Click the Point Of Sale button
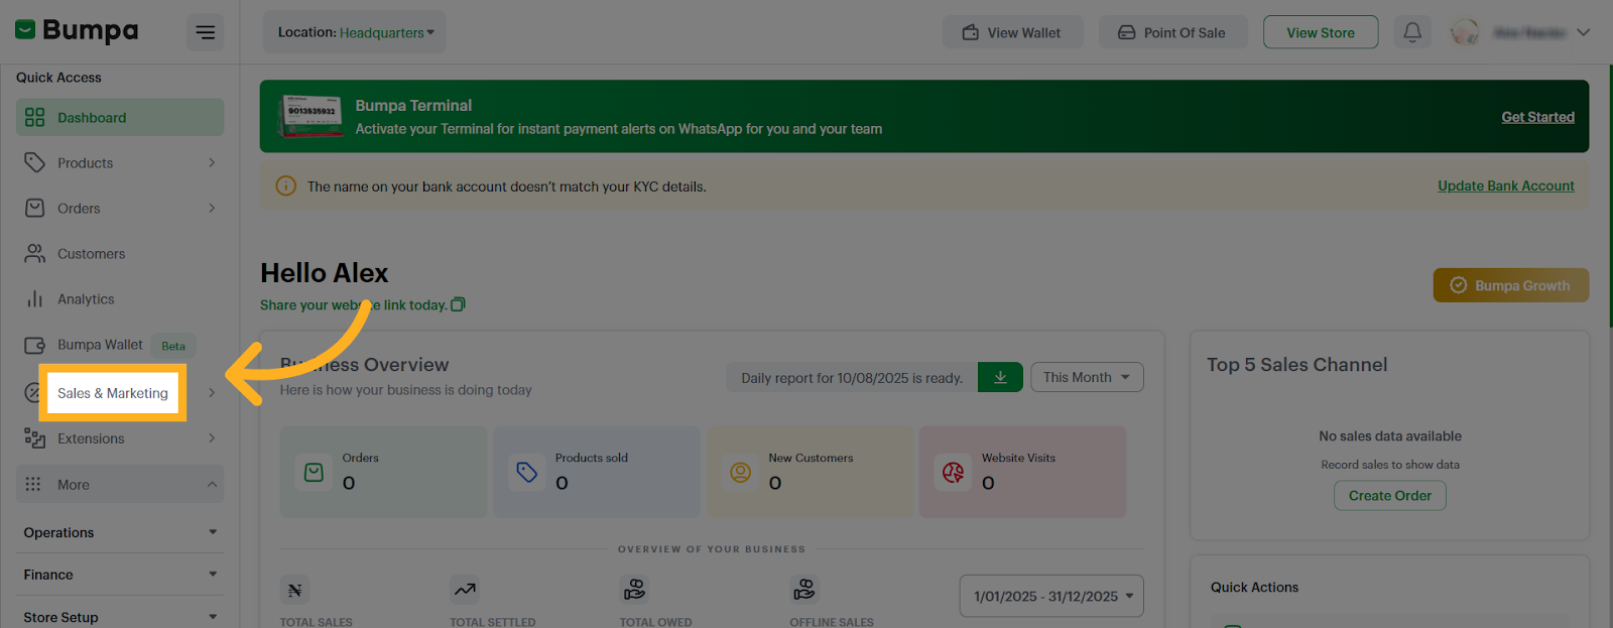 tap(1172, 32)
